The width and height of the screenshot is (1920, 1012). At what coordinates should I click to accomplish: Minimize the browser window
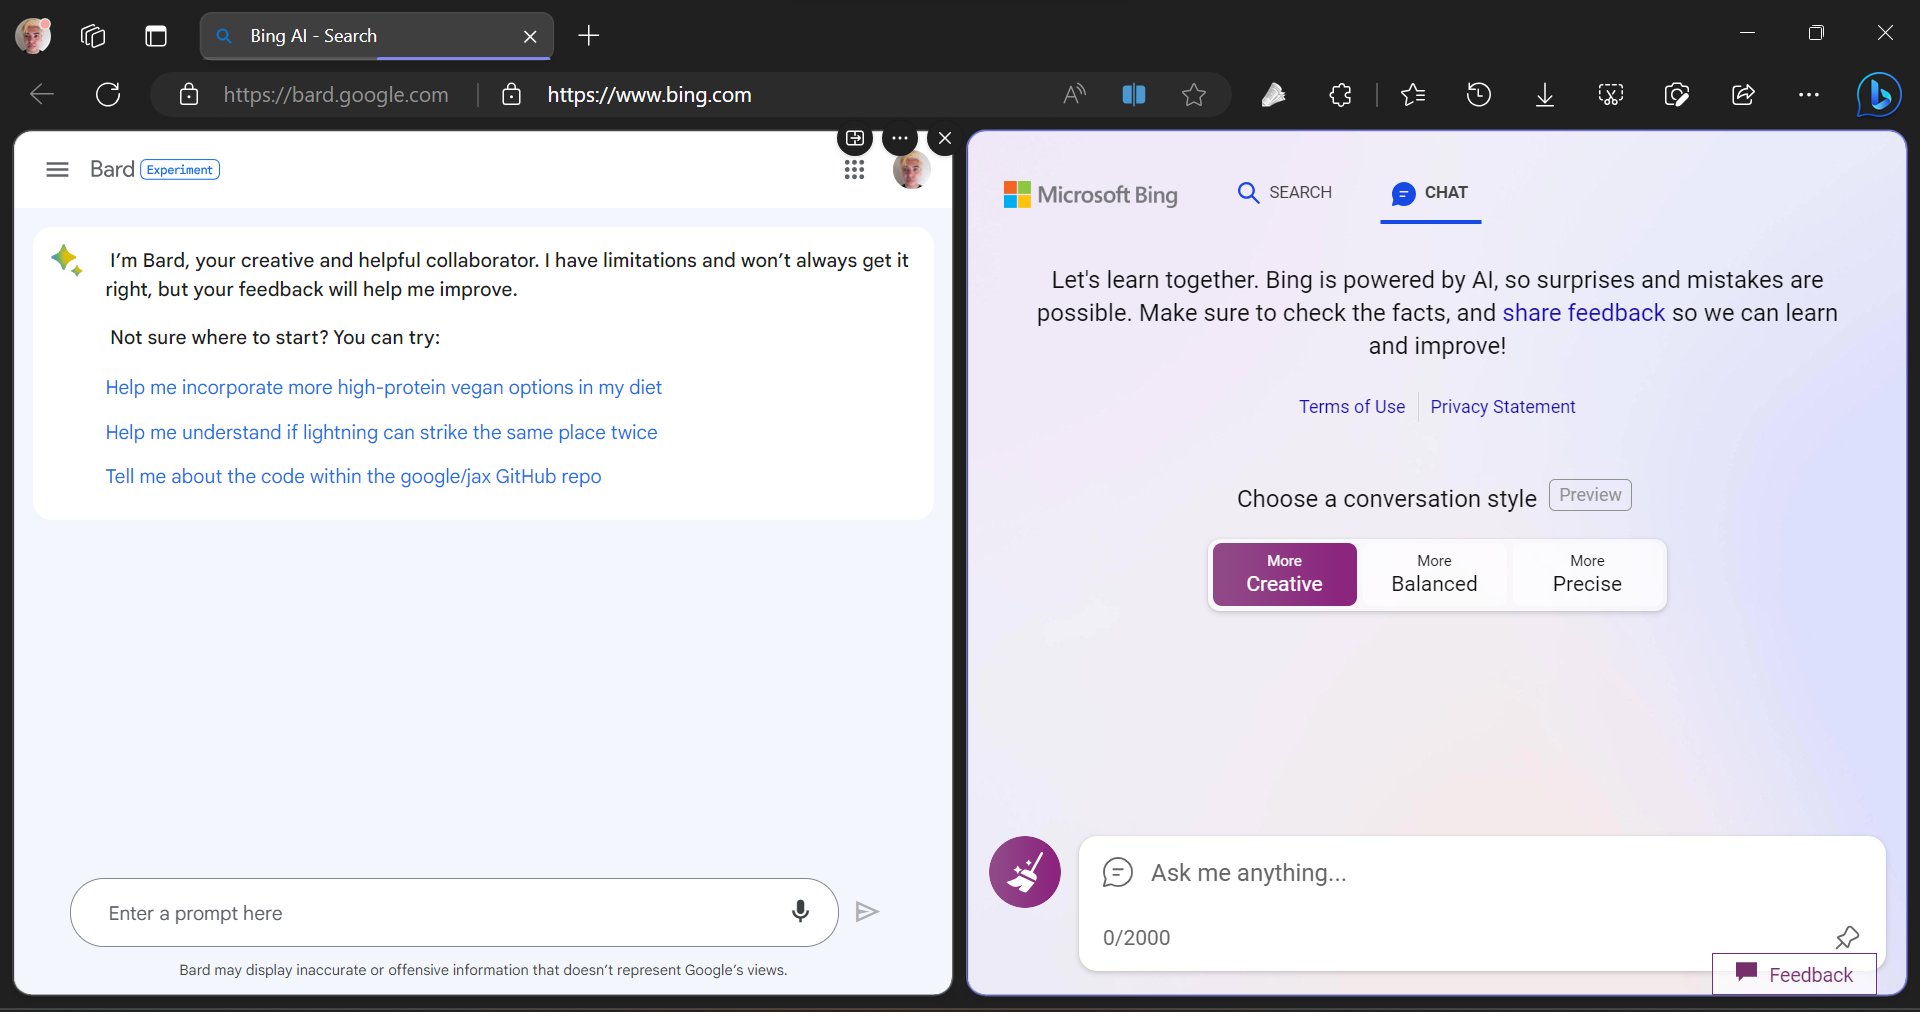[x=1747, y=33]
